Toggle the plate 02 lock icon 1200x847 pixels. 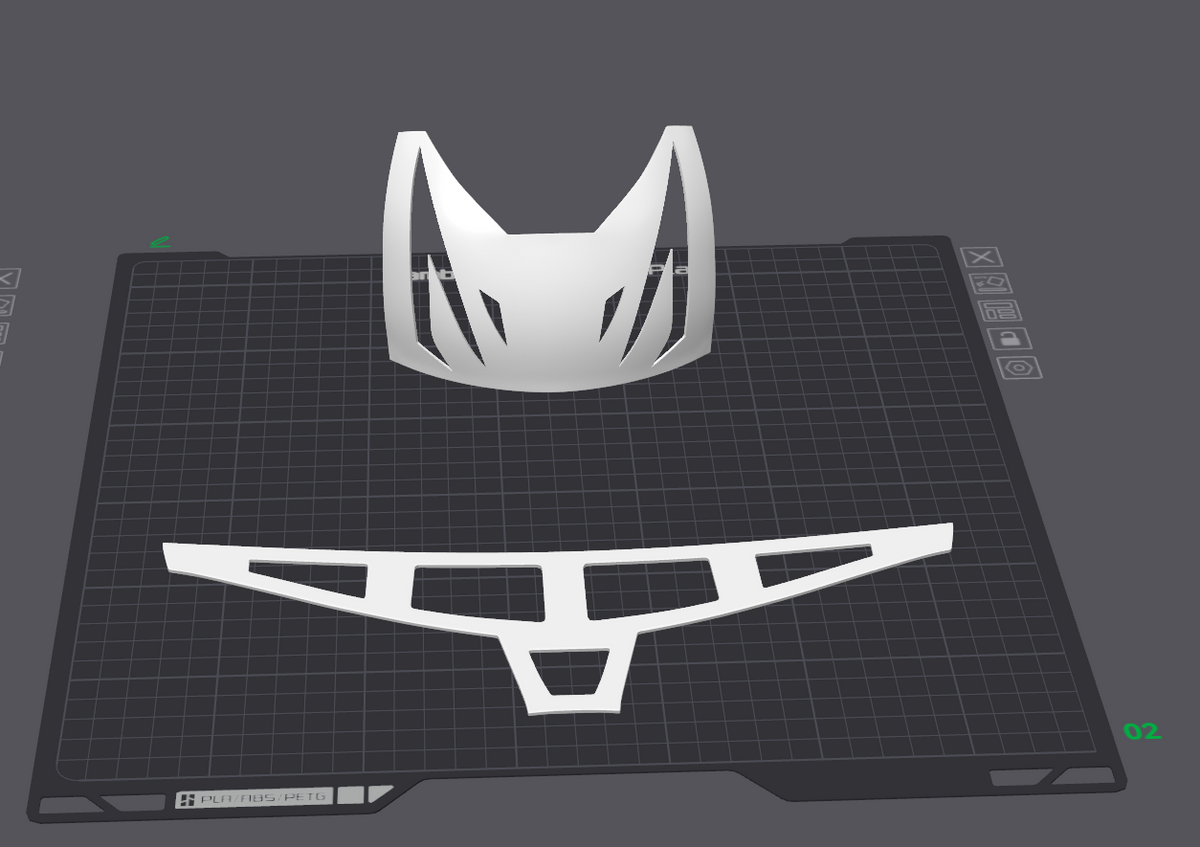click(1008, 338)
